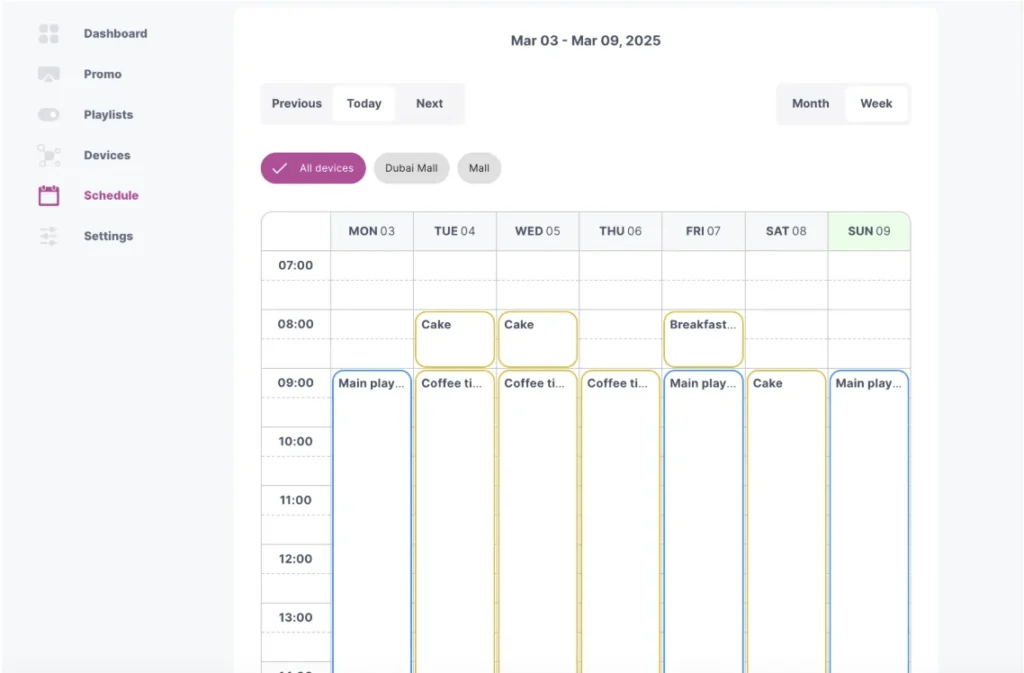Open Friday's Breakfast event

pos(703,339)
